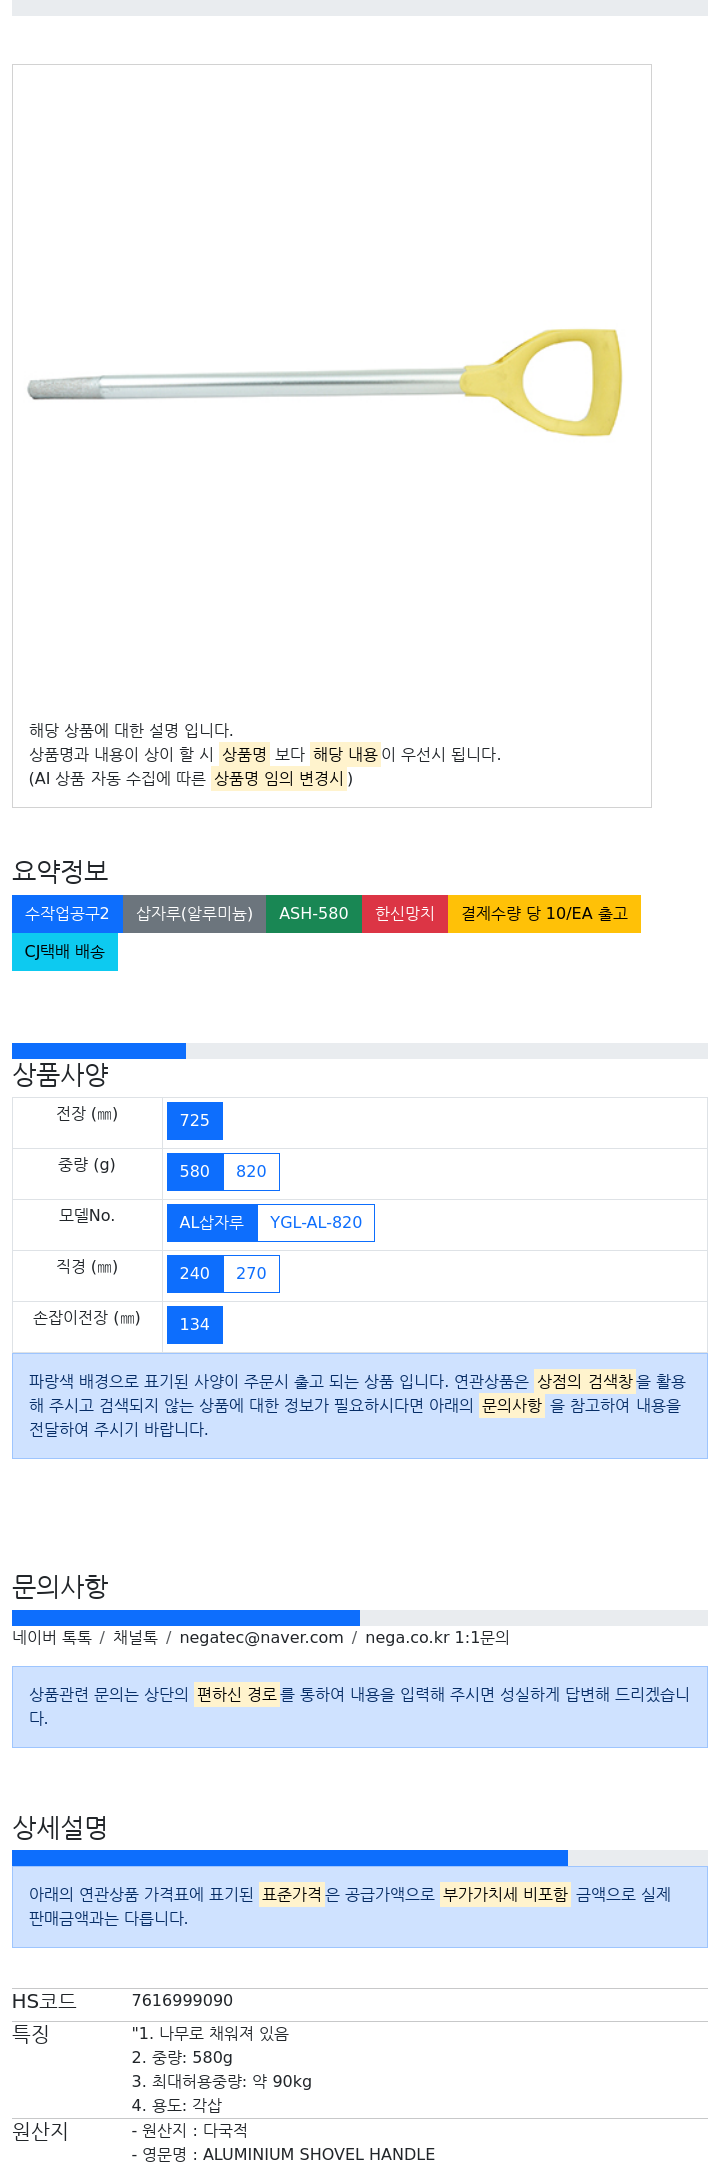Click the nega.co.kr 1:1문의 contact
This screenshot has height=2167, width=720.
(437, 1638)
